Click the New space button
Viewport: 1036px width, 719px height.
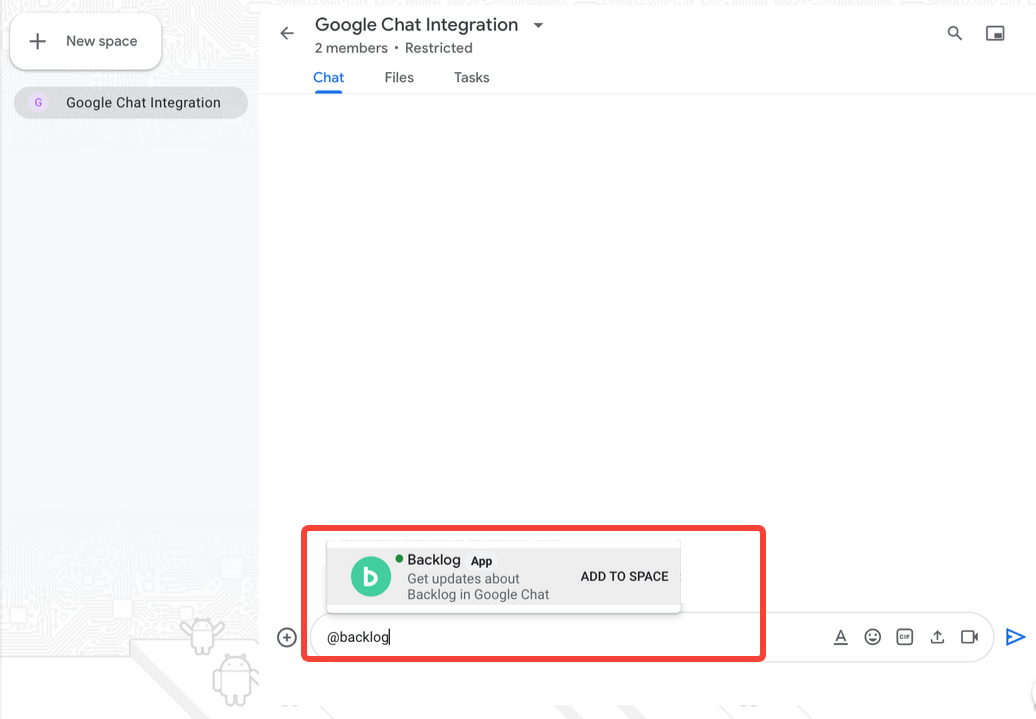(x=86, y=41)
